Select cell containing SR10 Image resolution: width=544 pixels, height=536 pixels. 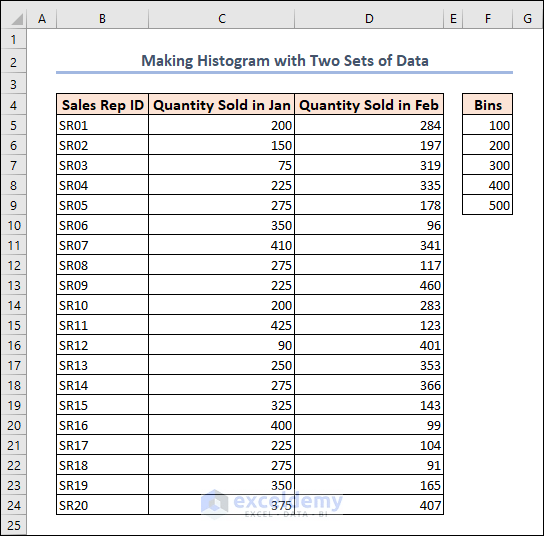(102, 305)
